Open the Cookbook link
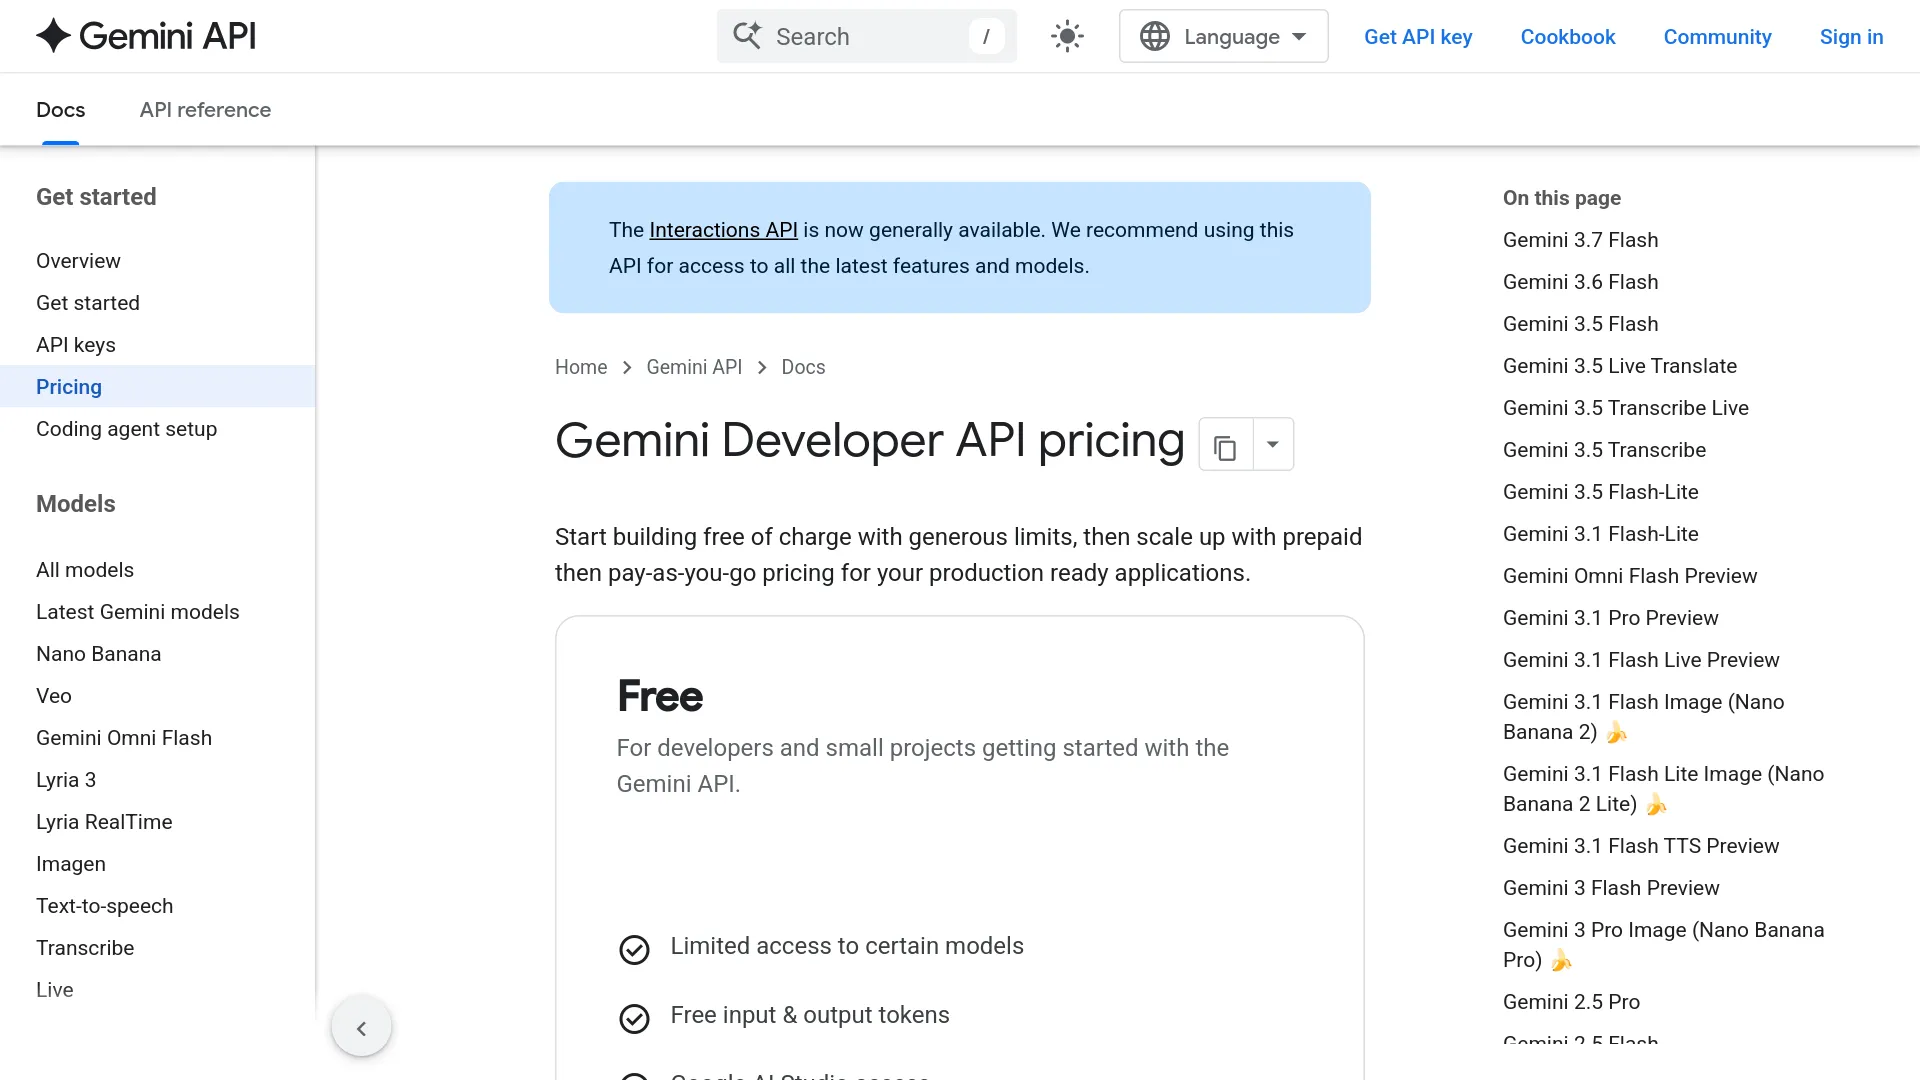The height and width of the screenshot is (1080, 1920). [x=1567, y=37]
